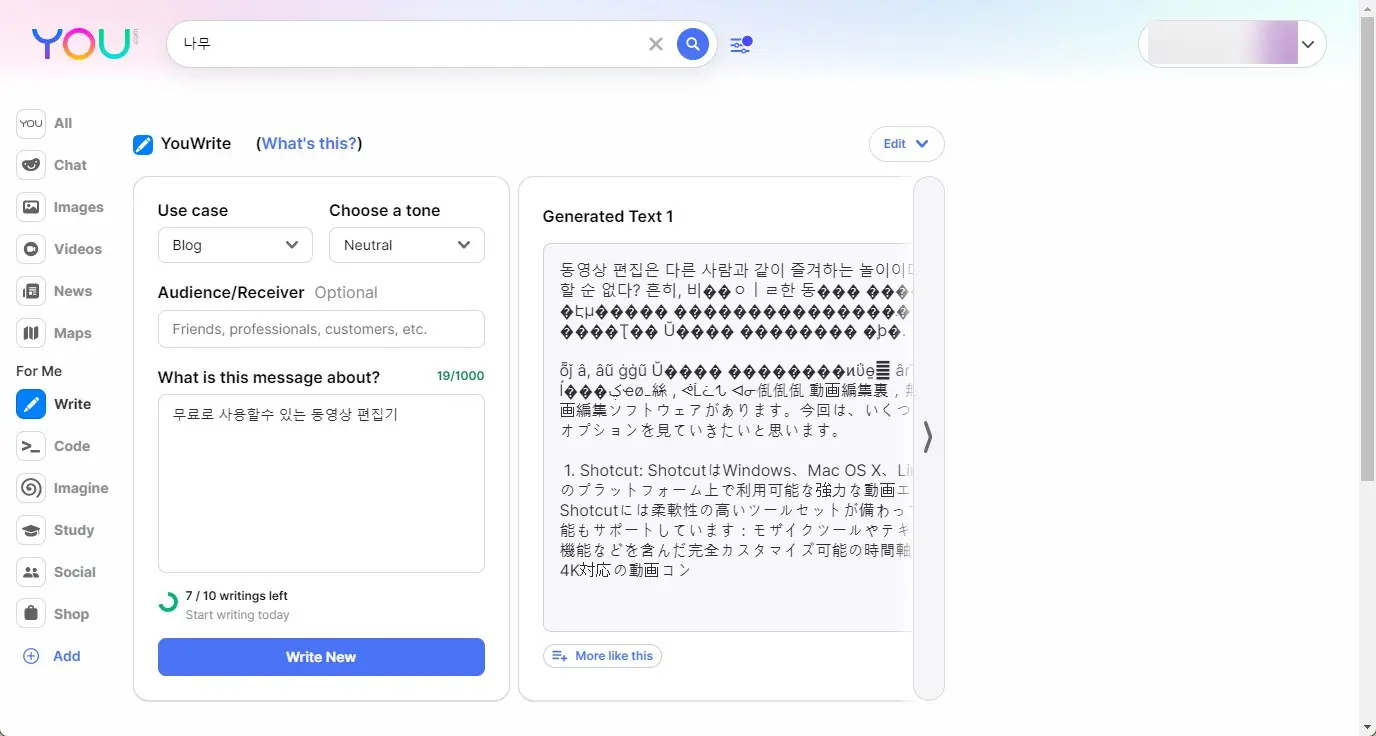1376x736 pixels.
Task: Open the Shop app in sidebar
Action: 54,614
